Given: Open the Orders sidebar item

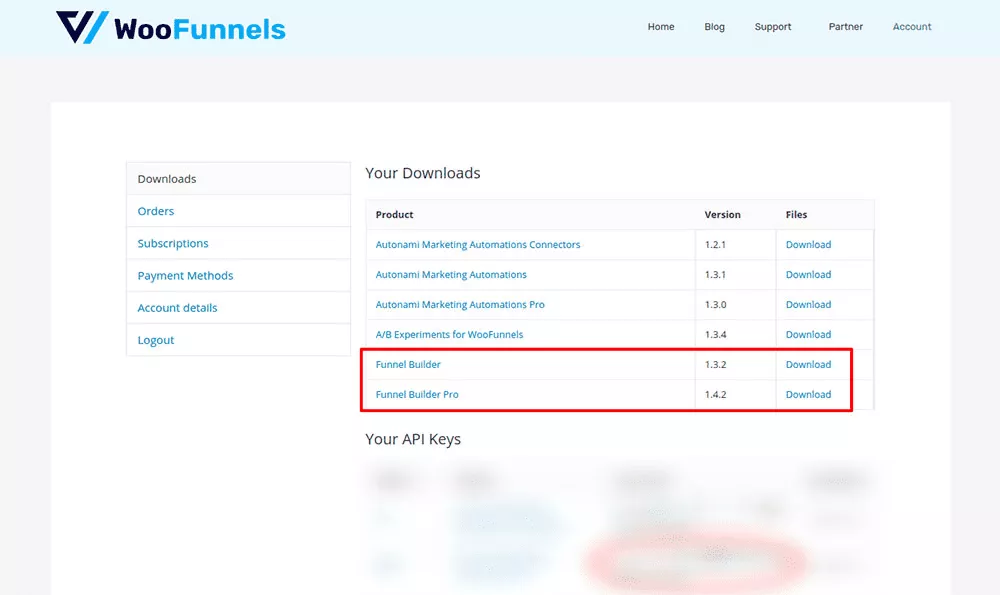Looking at the screenshot, I should click(156, 211).
